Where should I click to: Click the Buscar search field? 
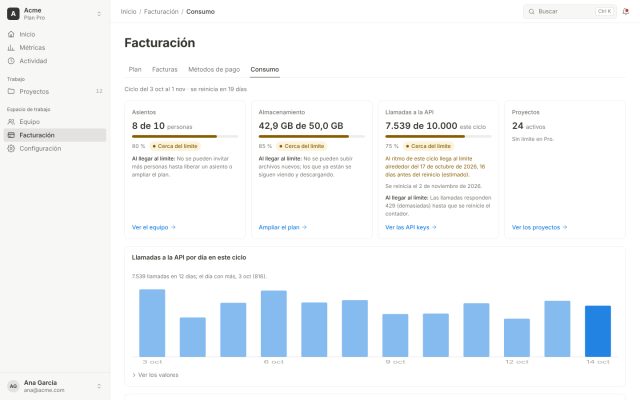tap(570, 11)
